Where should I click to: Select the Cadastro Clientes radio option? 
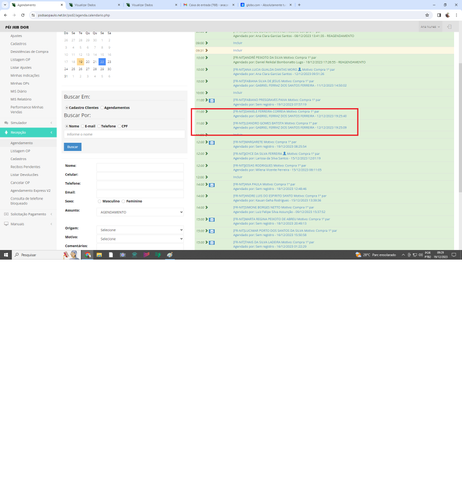(x=66, y=108)
